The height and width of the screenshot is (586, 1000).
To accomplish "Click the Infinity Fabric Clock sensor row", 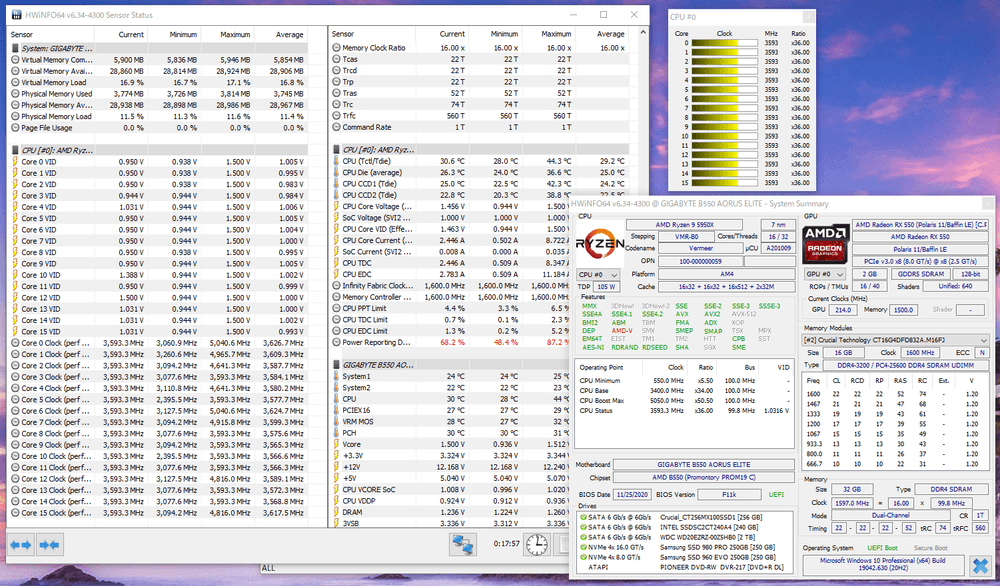I will pyautogui.click(x=450, y=286).
